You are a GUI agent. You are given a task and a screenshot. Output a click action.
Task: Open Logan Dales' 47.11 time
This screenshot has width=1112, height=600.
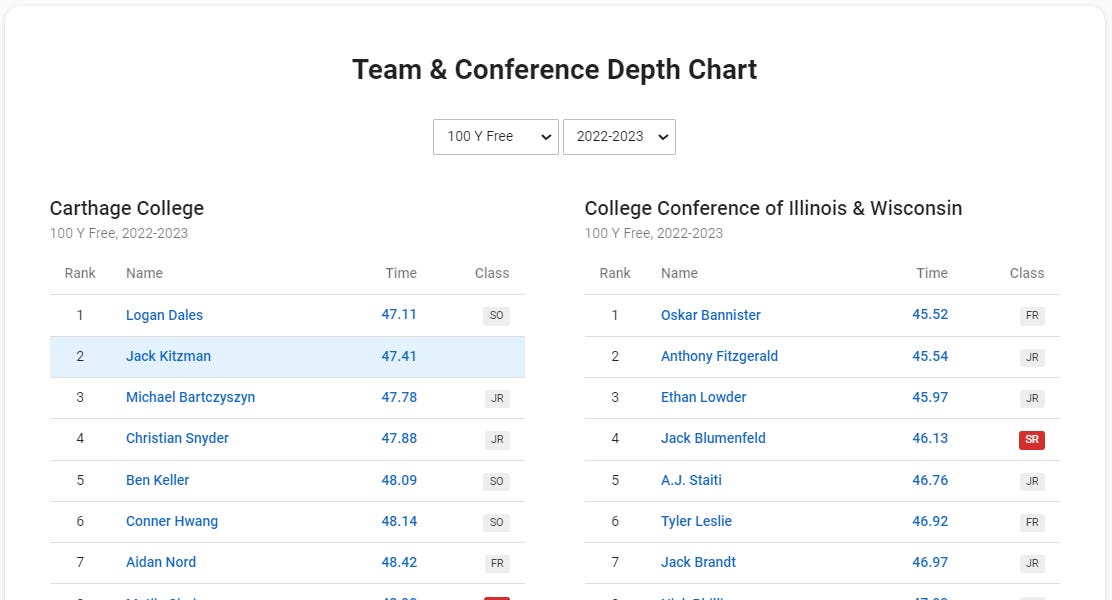point(399,314)
